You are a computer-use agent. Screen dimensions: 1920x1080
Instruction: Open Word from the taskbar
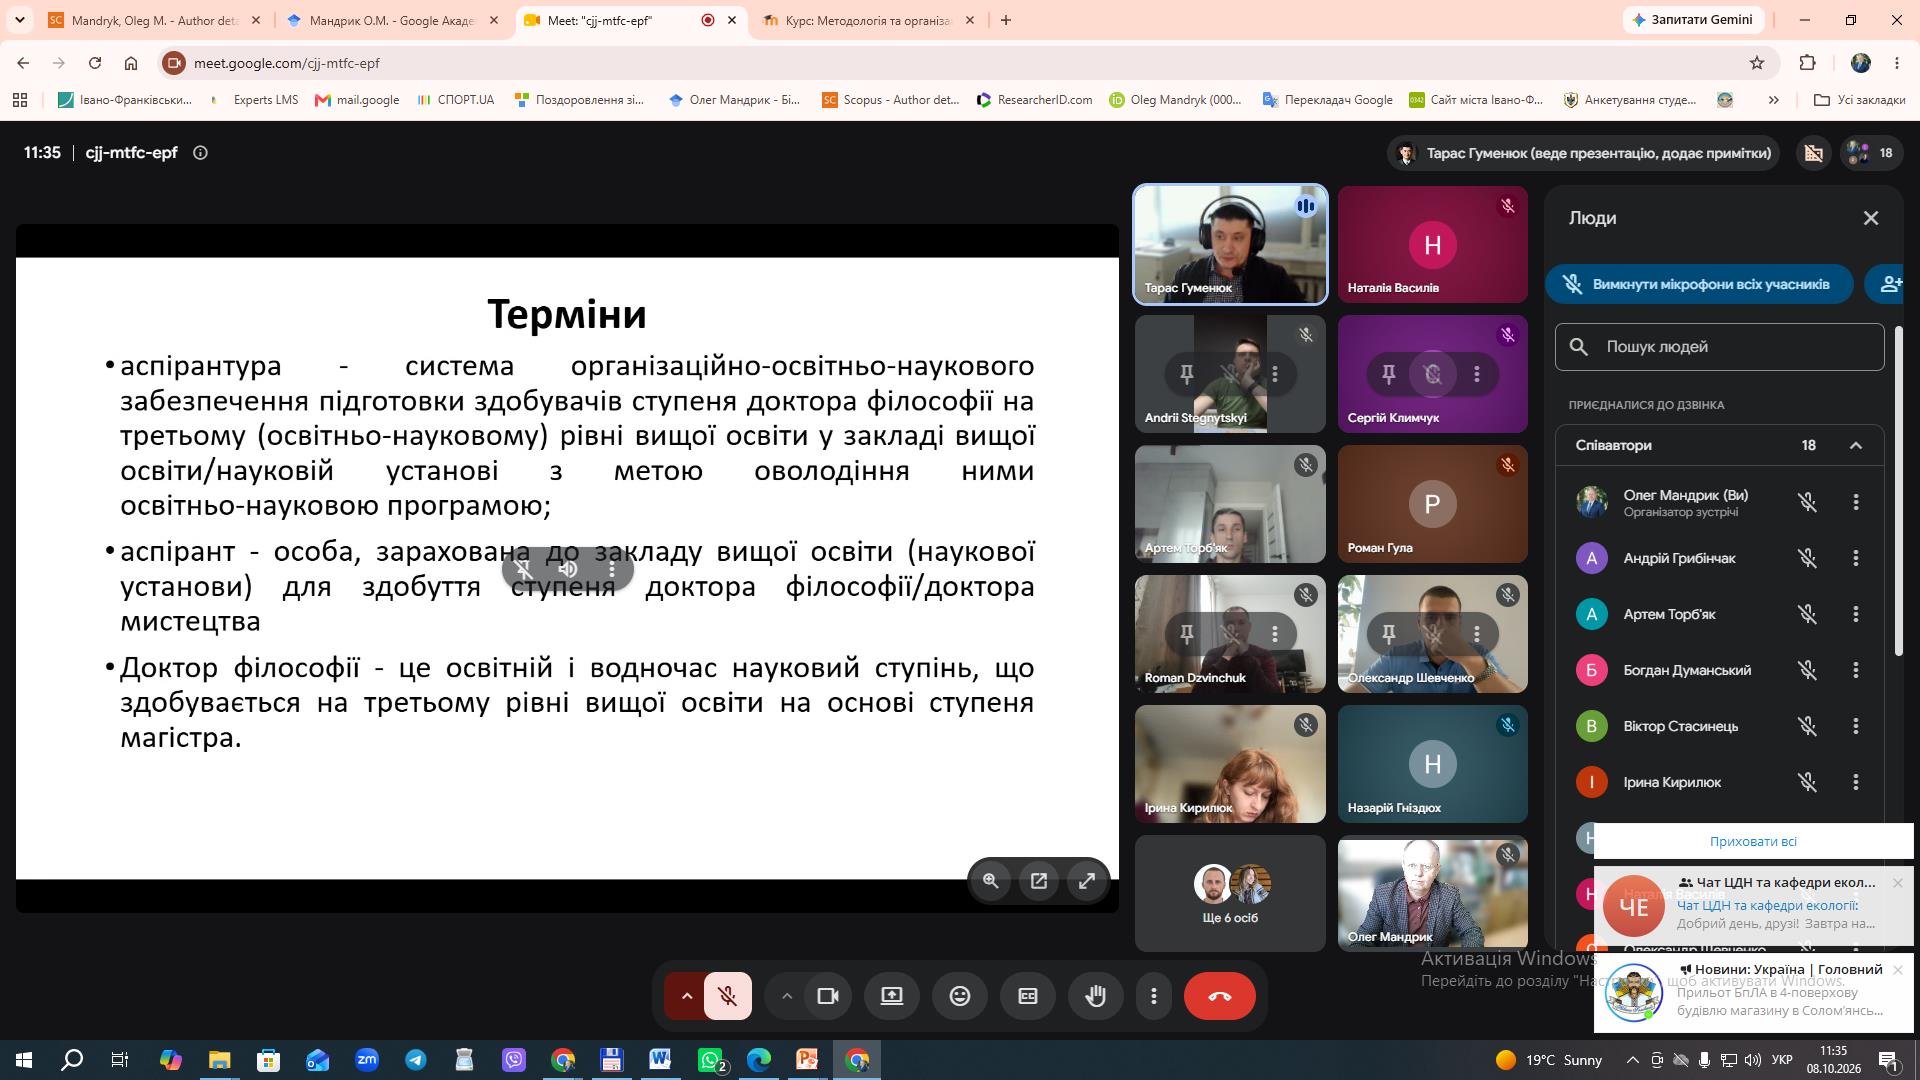[660, 1060]
